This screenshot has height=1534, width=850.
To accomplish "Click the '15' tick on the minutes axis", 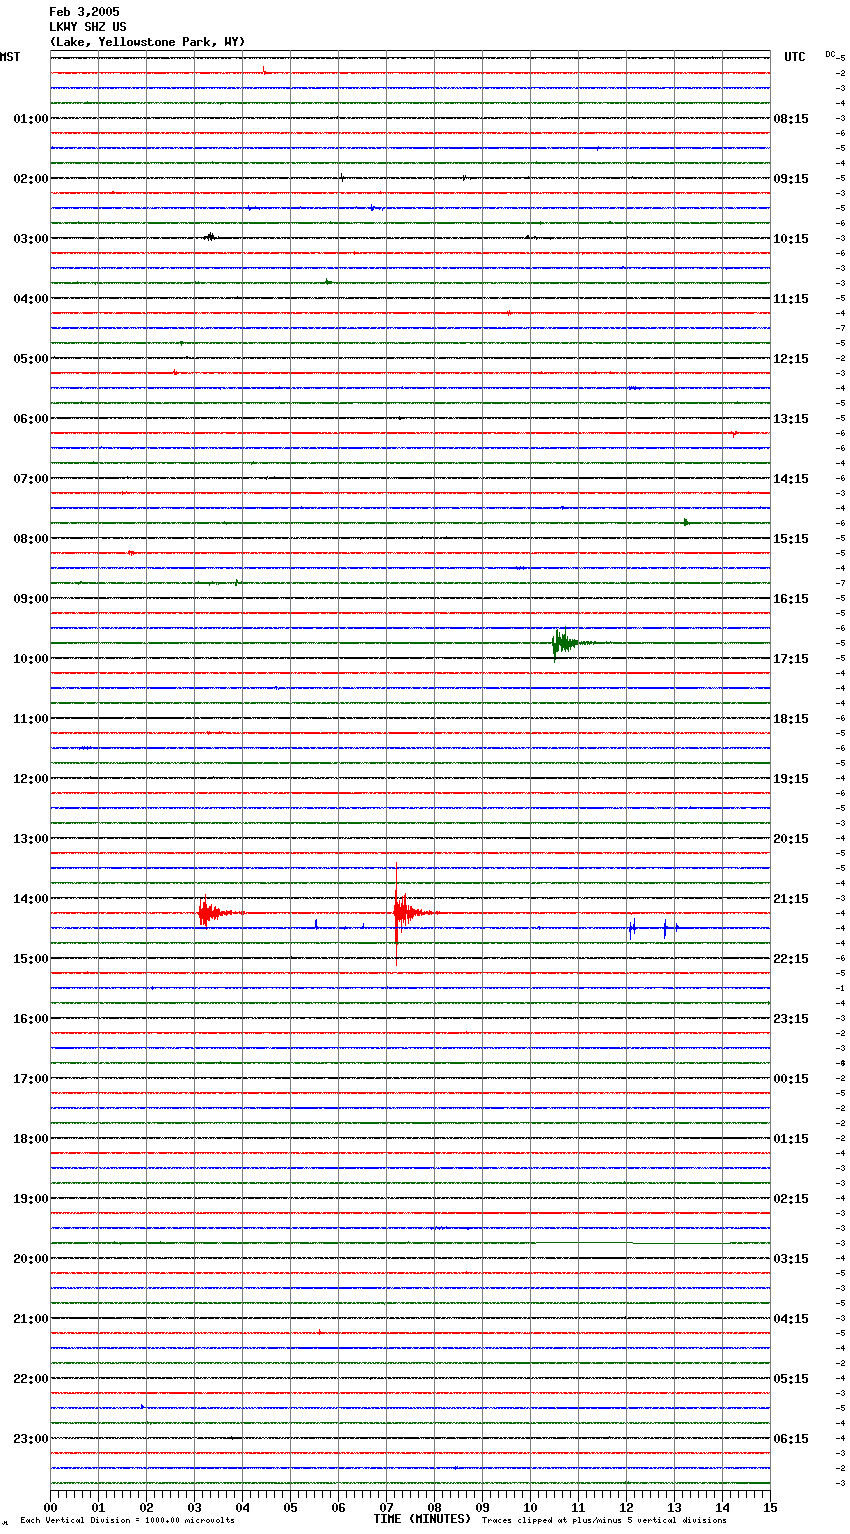I will tap(769, 1507).
